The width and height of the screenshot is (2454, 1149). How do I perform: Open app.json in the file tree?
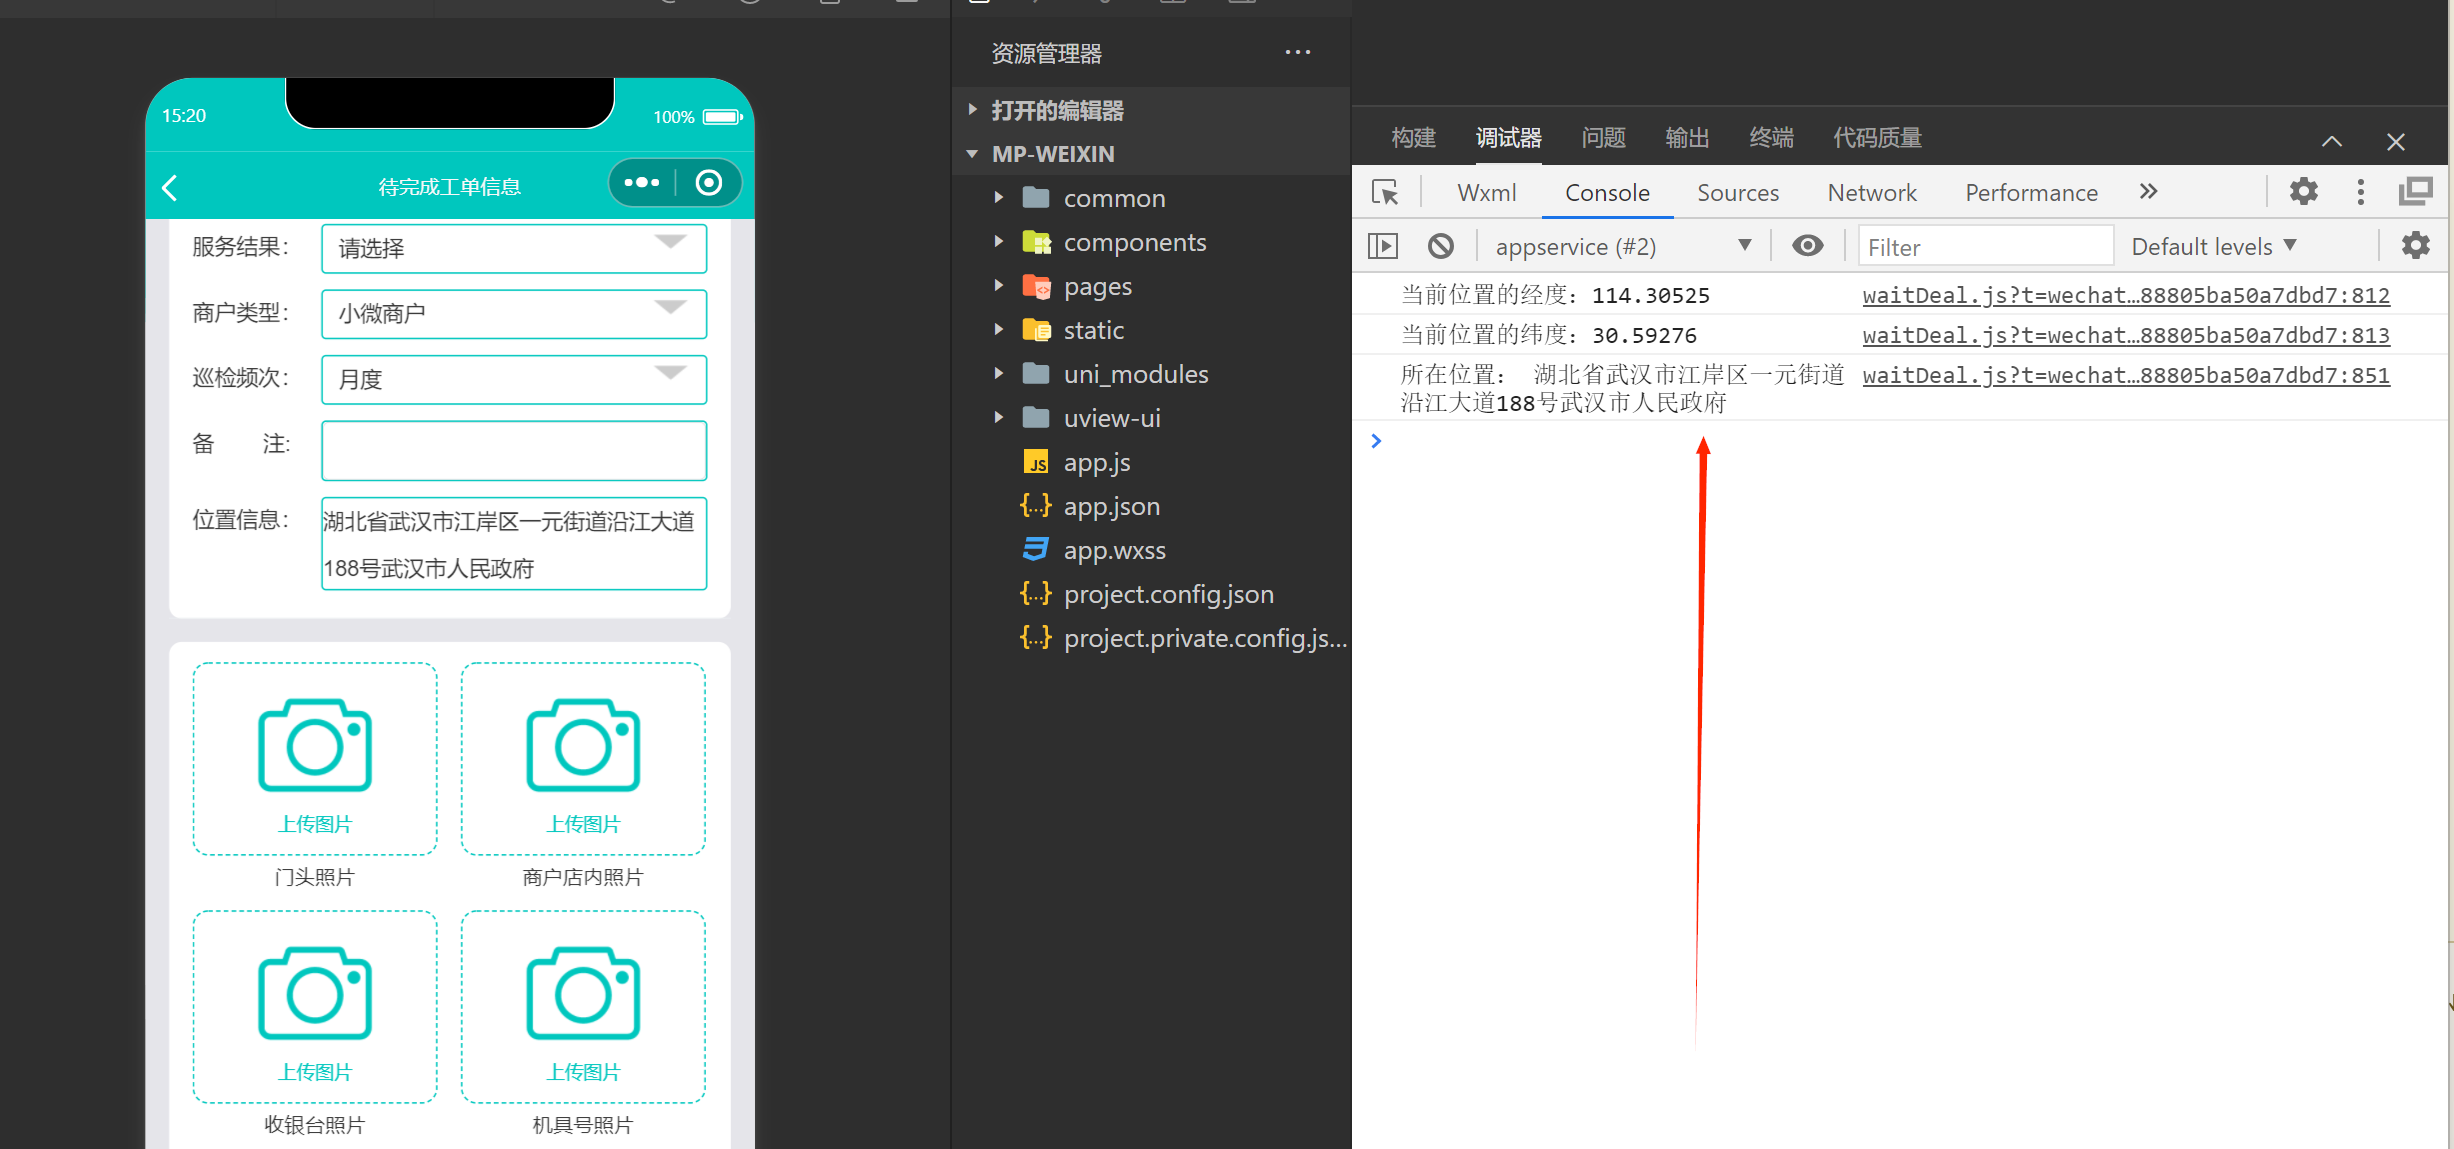1111,507
